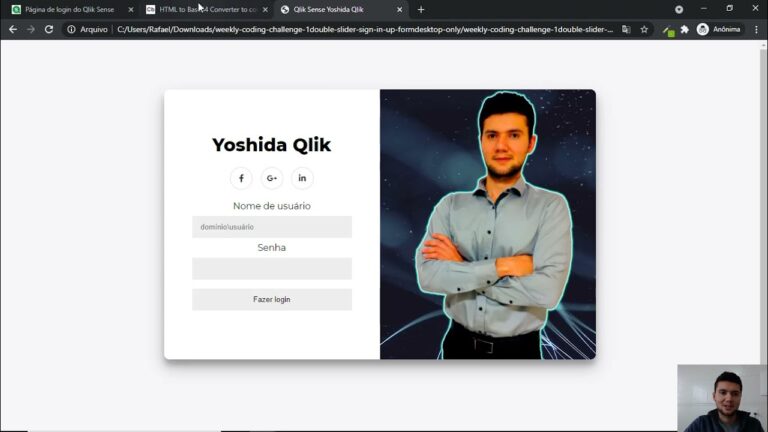The width and height of the screenshot is (768, 432).
Task: Click the webcam overlay of the presenter
Action: pos(722,398)
